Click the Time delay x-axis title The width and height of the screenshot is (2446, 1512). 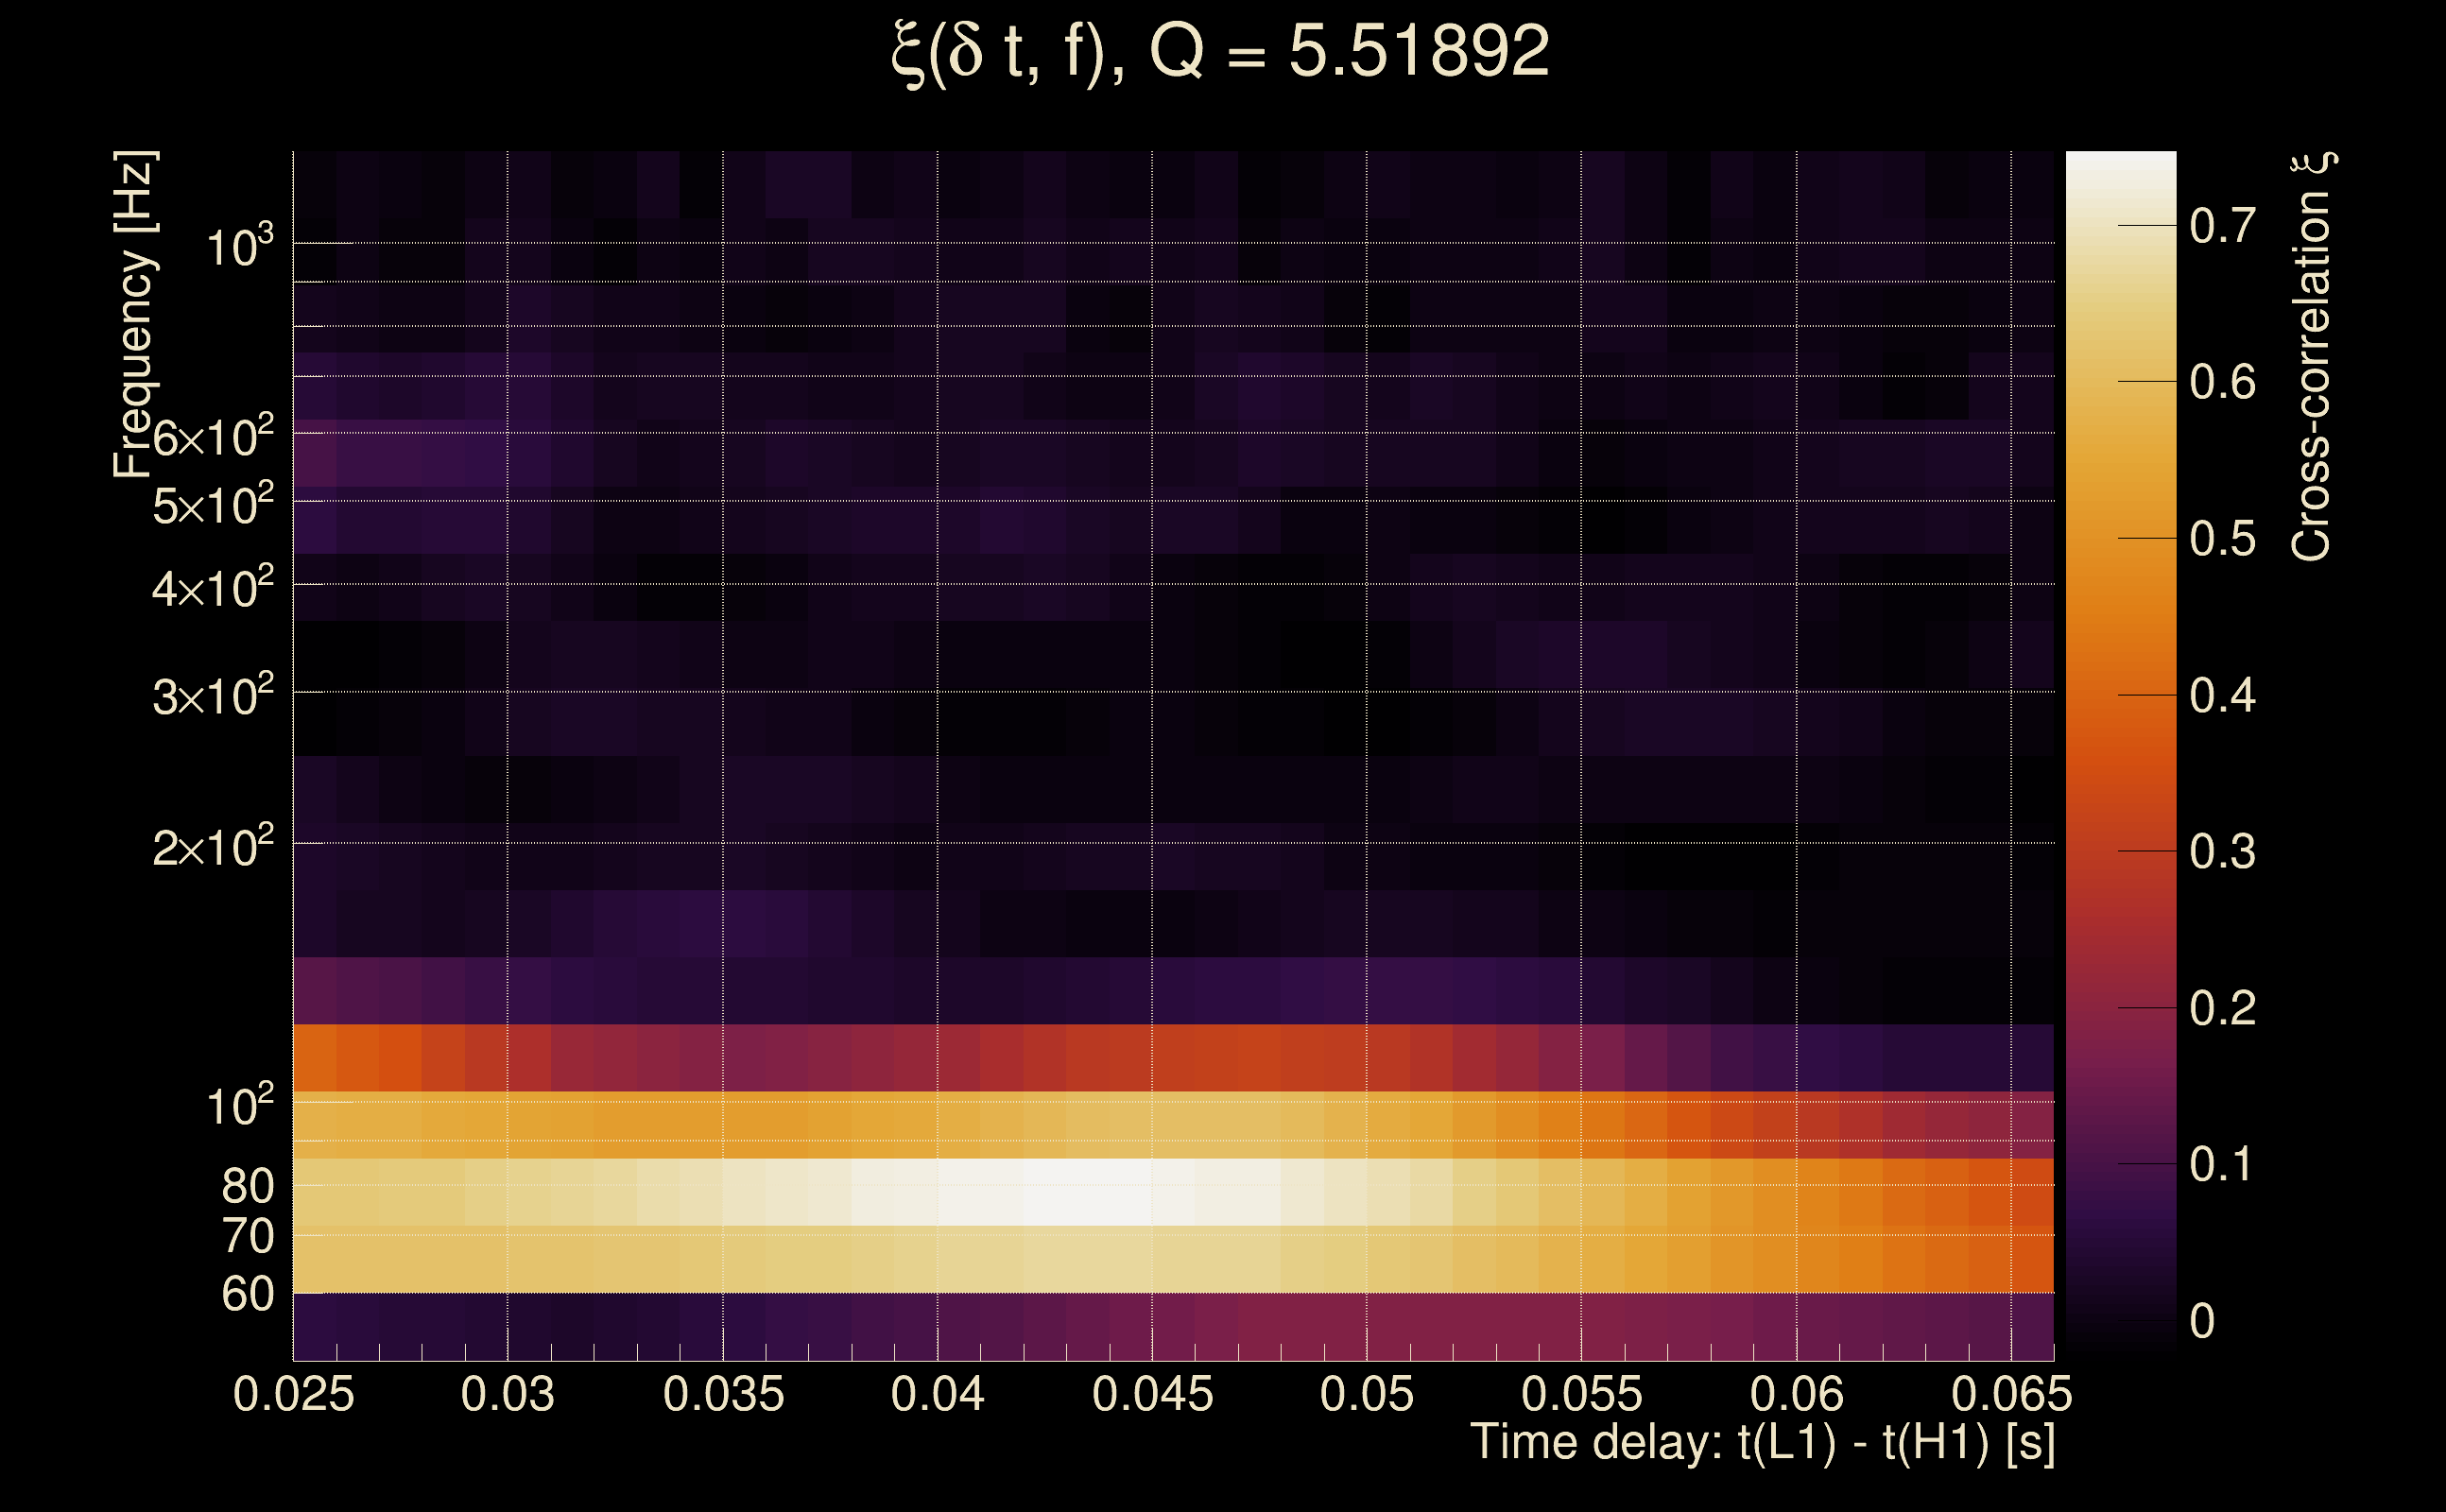coord(1762,1442)
